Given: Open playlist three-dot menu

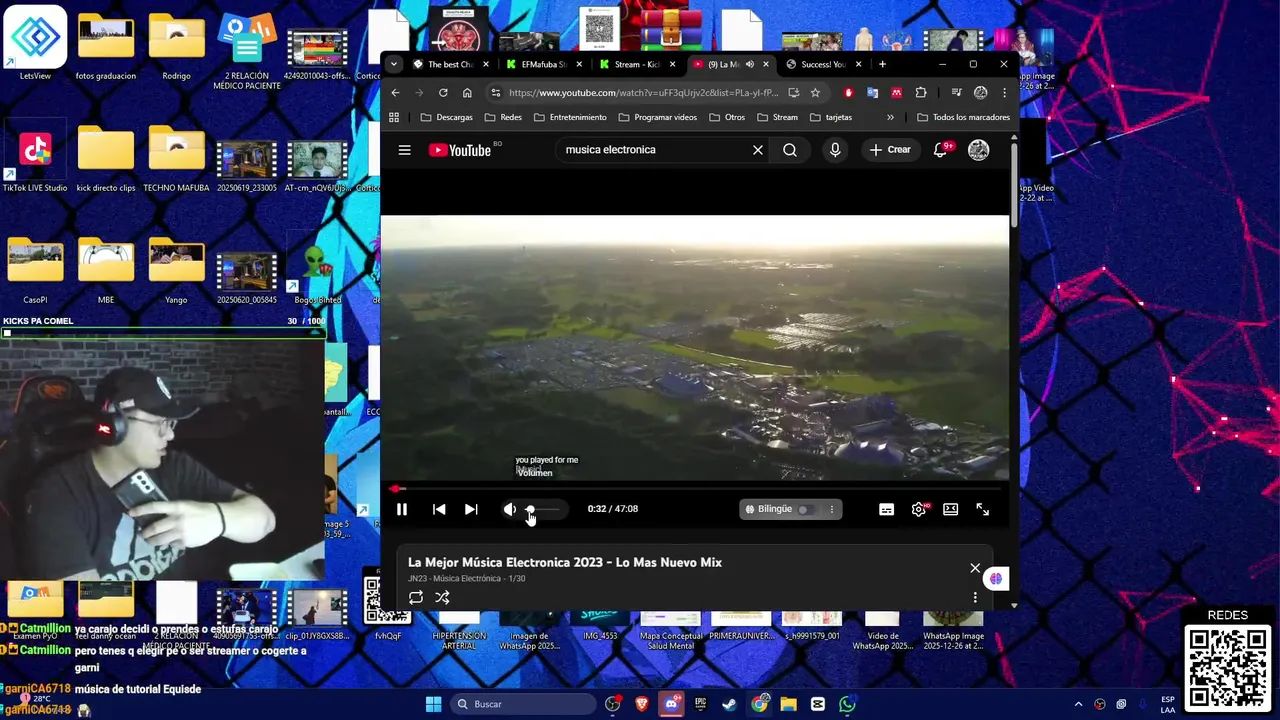Looking at the screenshot, I should (x=975, y=598).
